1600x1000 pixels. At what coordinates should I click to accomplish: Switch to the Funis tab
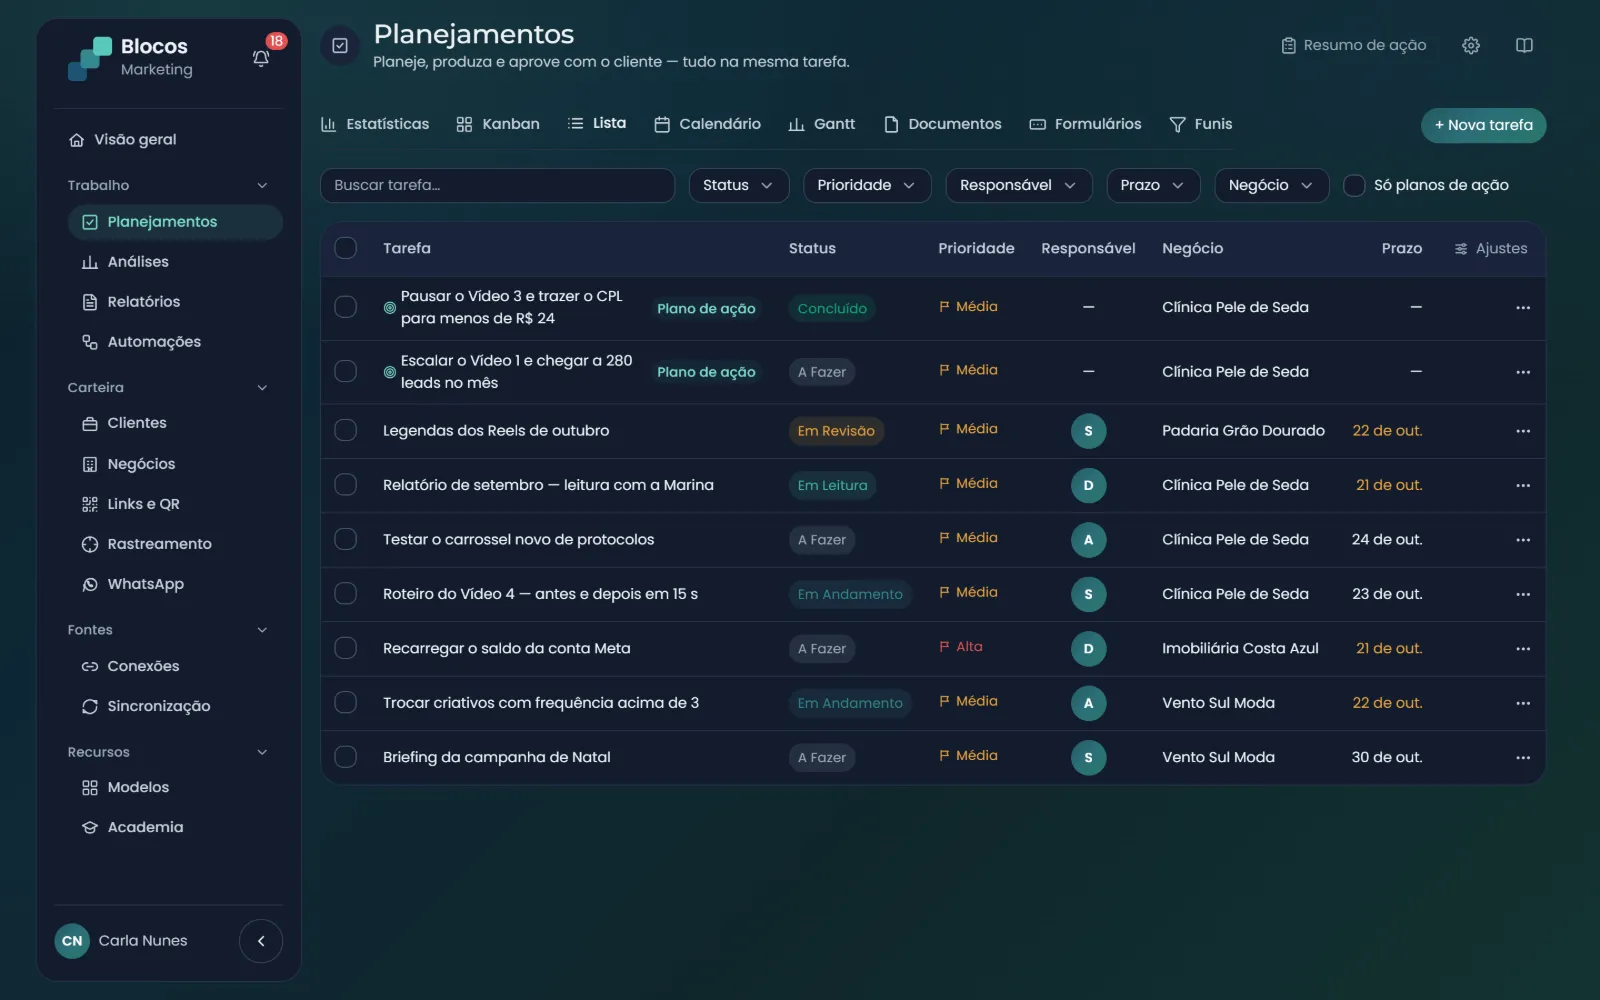tap(1200, 124)
